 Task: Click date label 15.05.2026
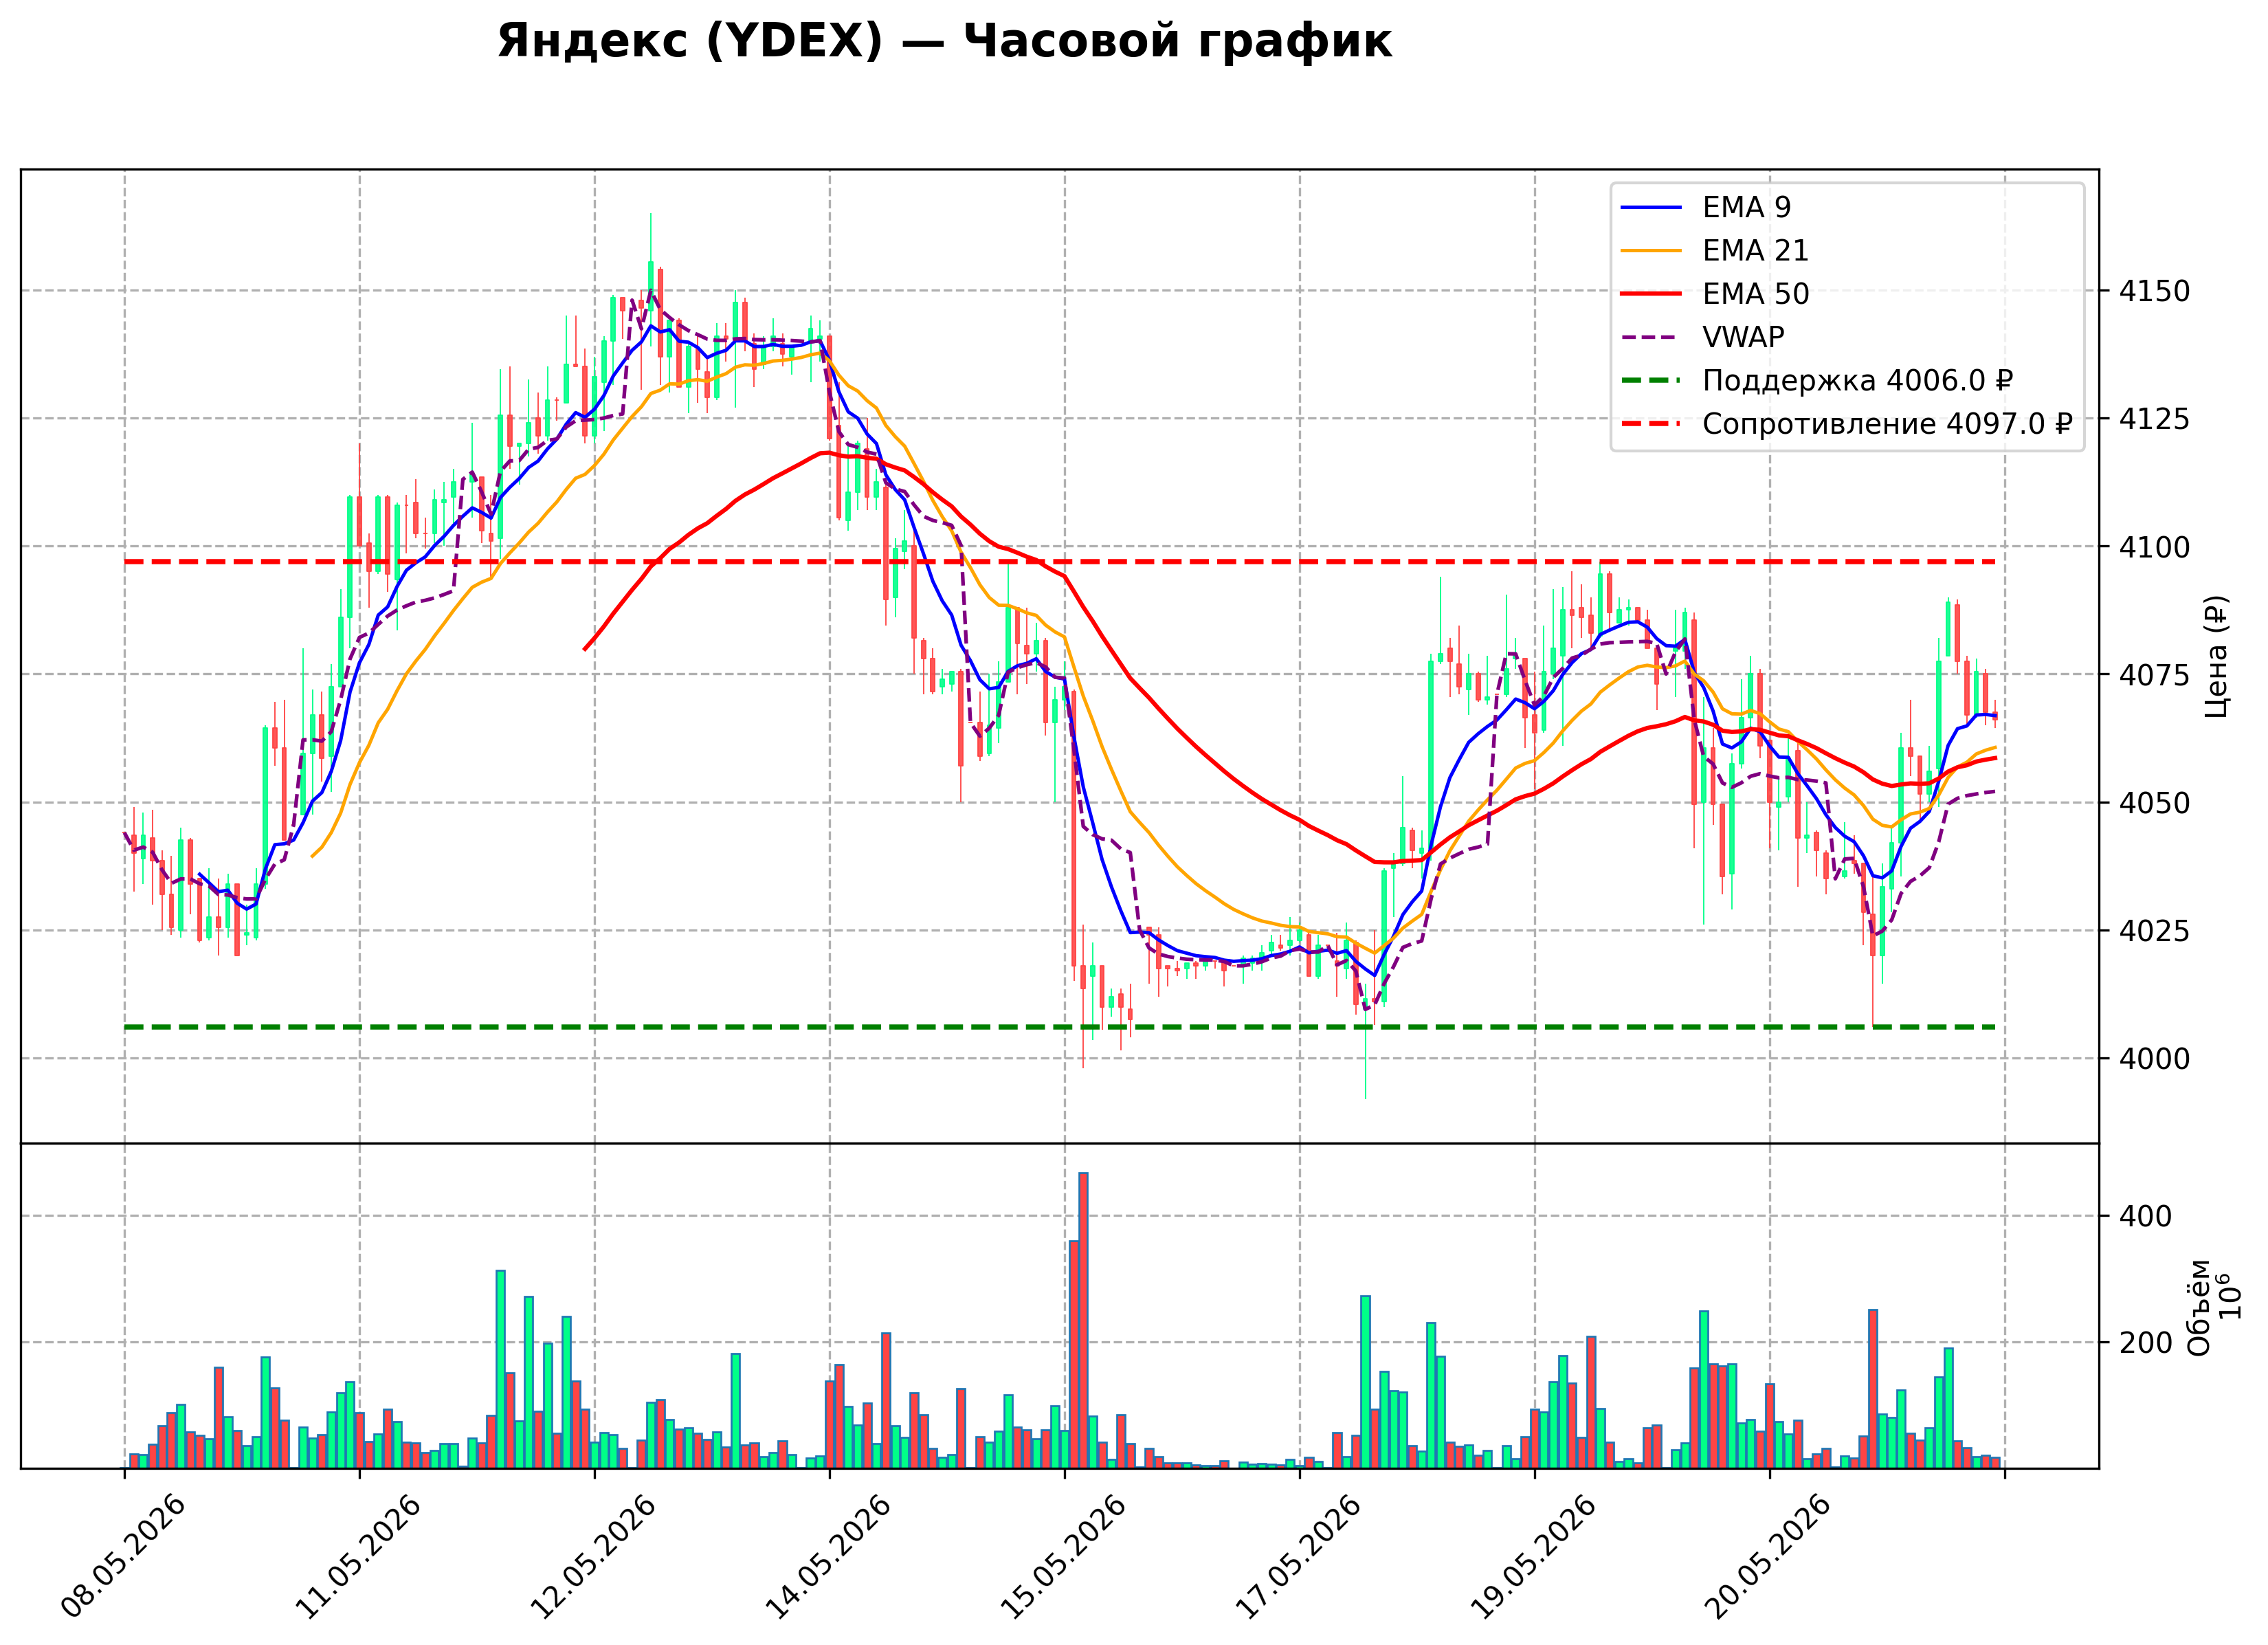pyautogui.click(x=1064, y=1556)
